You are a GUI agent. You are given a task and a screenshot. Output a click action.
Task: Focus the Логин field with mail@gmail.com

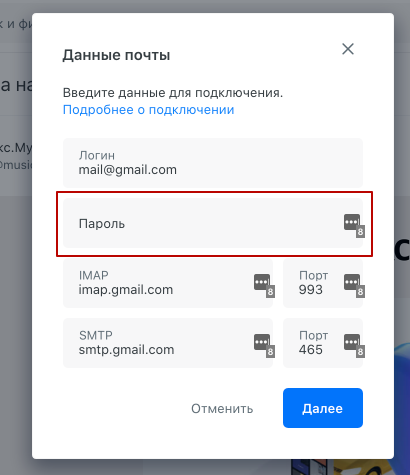coord(213,163)
